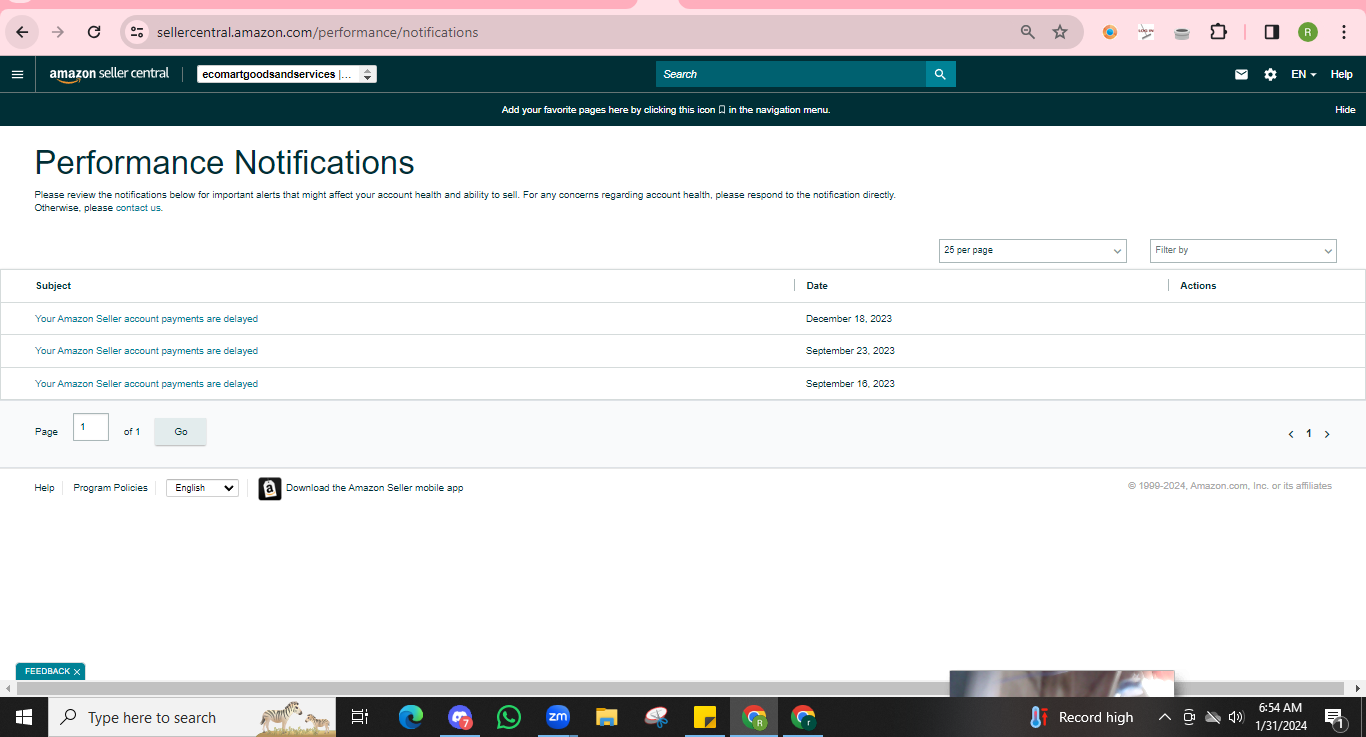
Task: Open the footer Help link
Action: [44, 488]
